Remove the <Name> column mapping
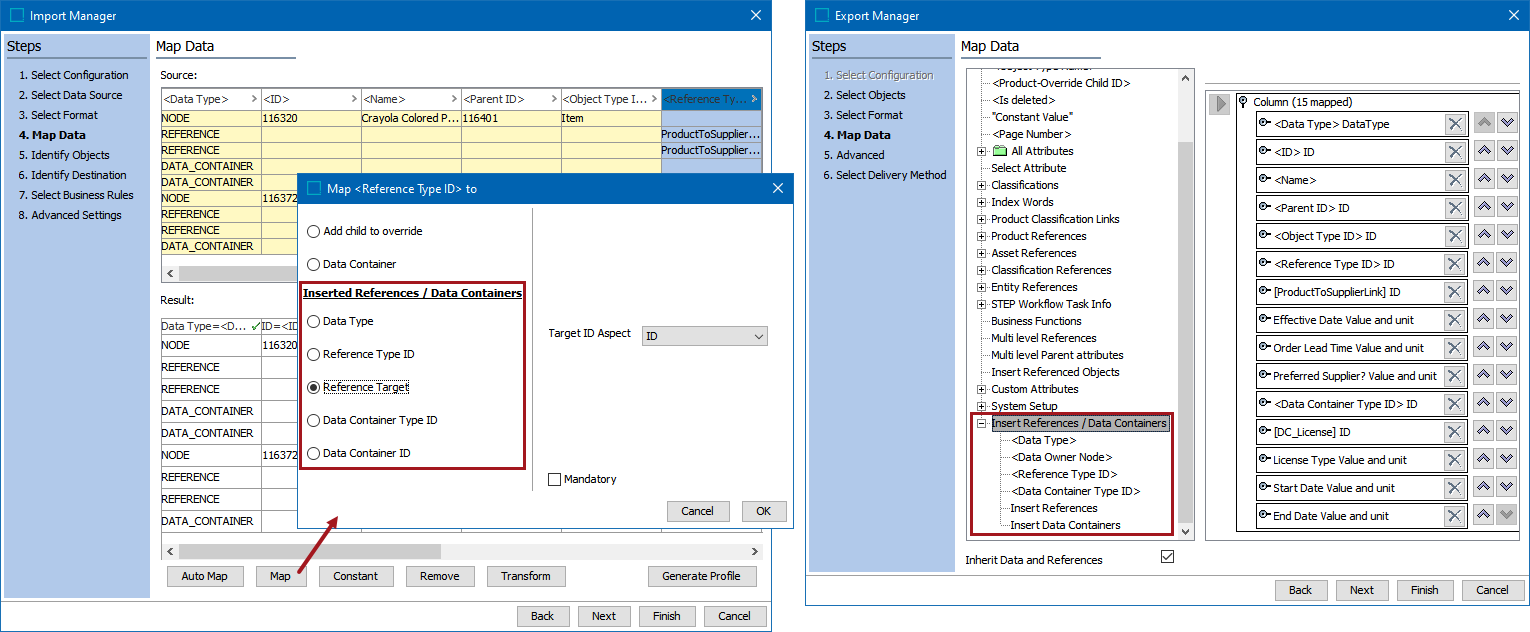The width and height of the screenshot is (1530, 632). [1455, 180]
